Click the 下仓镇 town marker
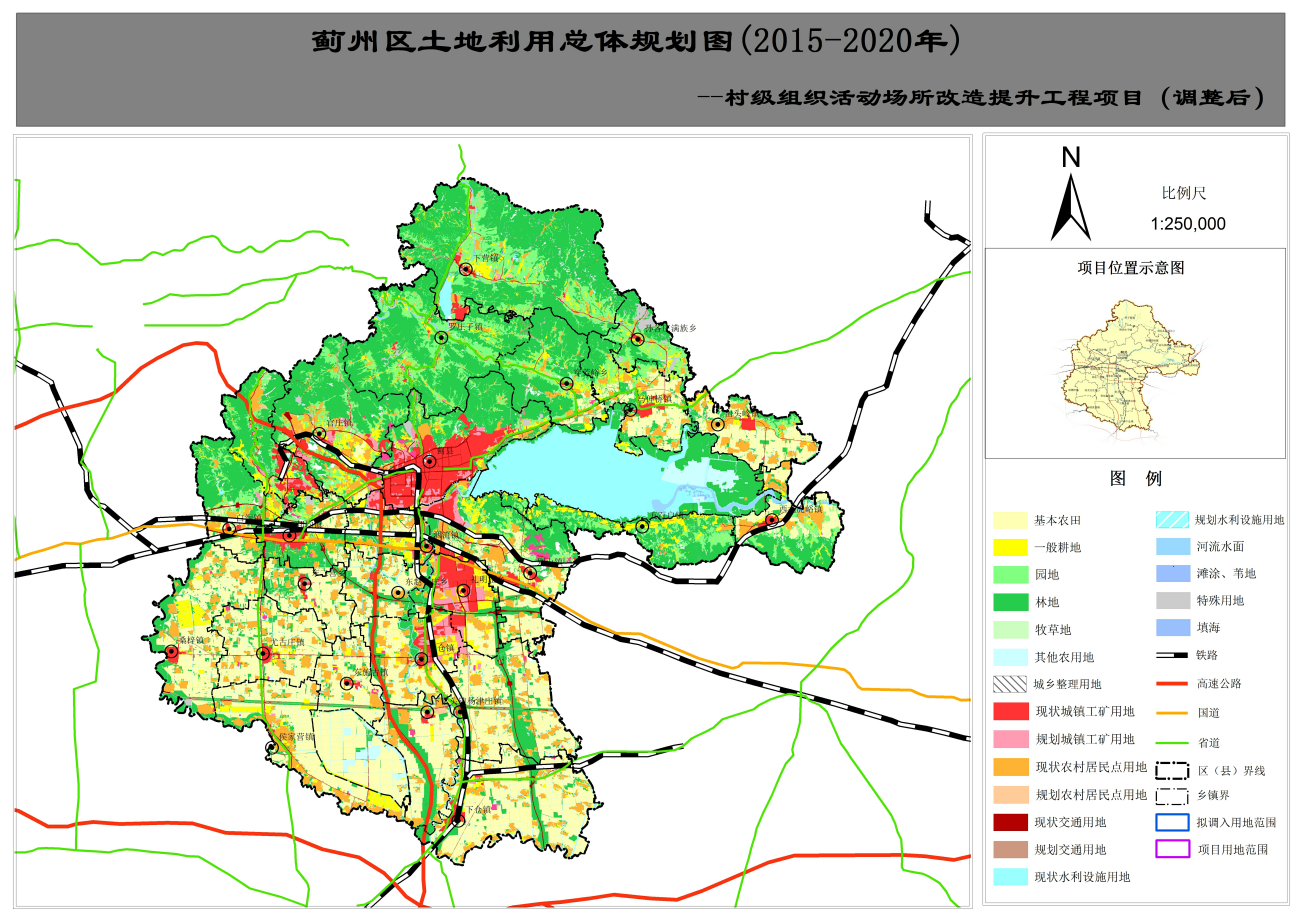Viewport: 1299px width, 918px height. [459, 819]
